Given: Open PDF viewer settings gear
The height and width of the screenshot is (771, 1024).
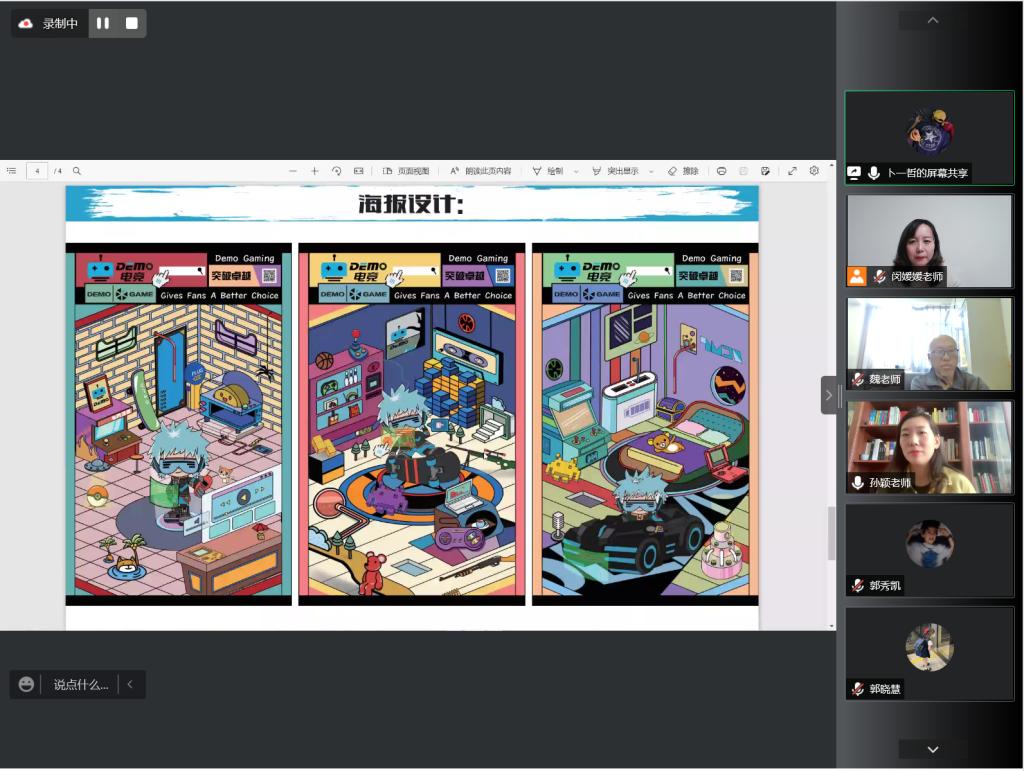Looking at the screenshot, I should [x=814, y=171].
